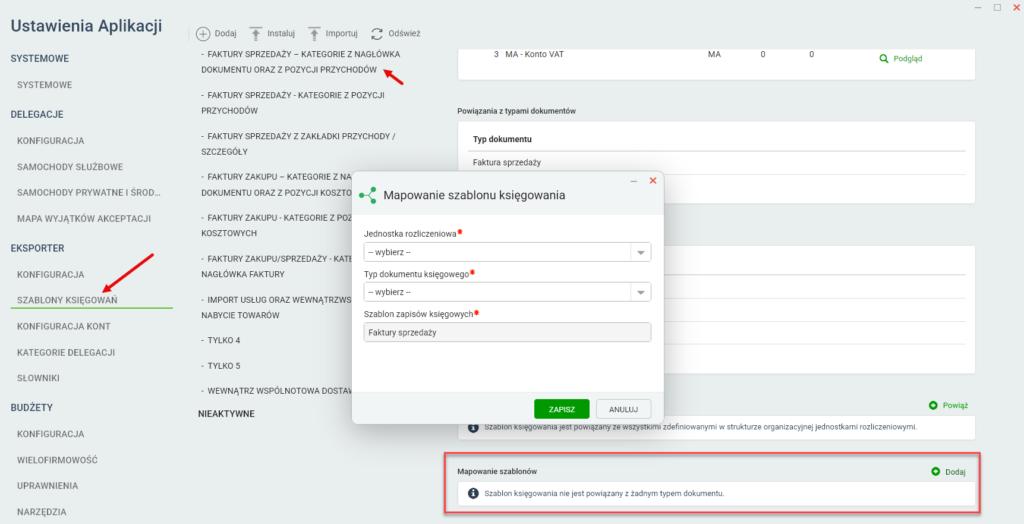Select template 'WEWNĄTRZ WSPÓLNOTOWA DOSTAW...'

[276, 391]
